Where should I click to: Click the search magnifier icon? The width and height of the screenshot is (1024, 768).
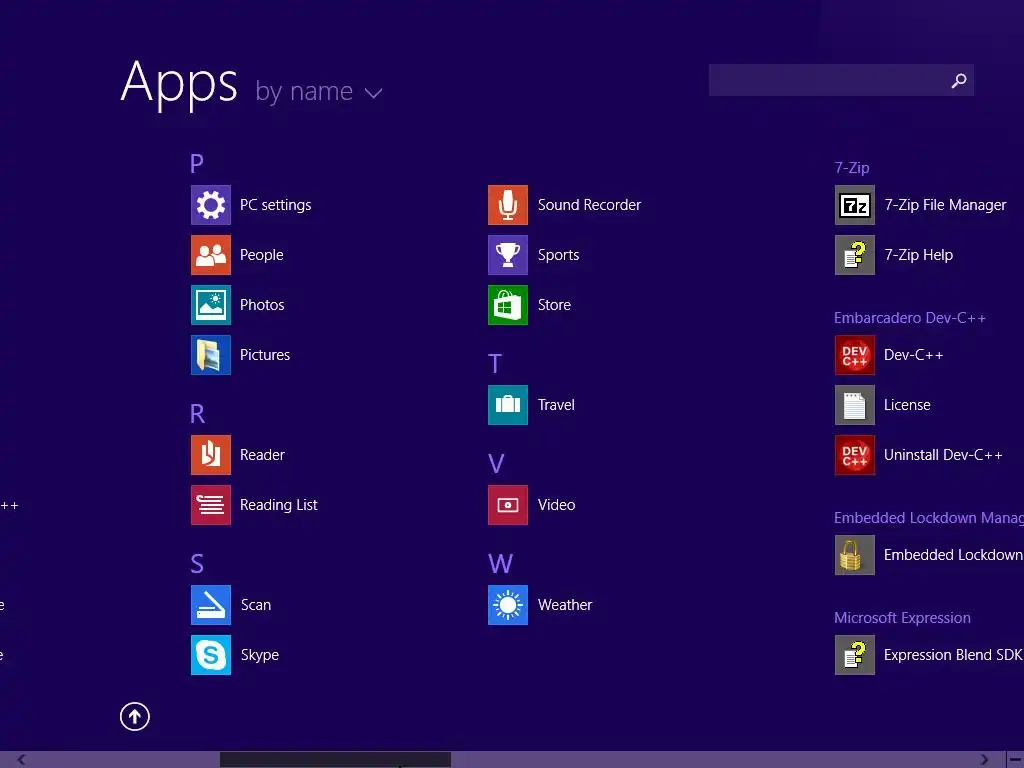(958, 80)
